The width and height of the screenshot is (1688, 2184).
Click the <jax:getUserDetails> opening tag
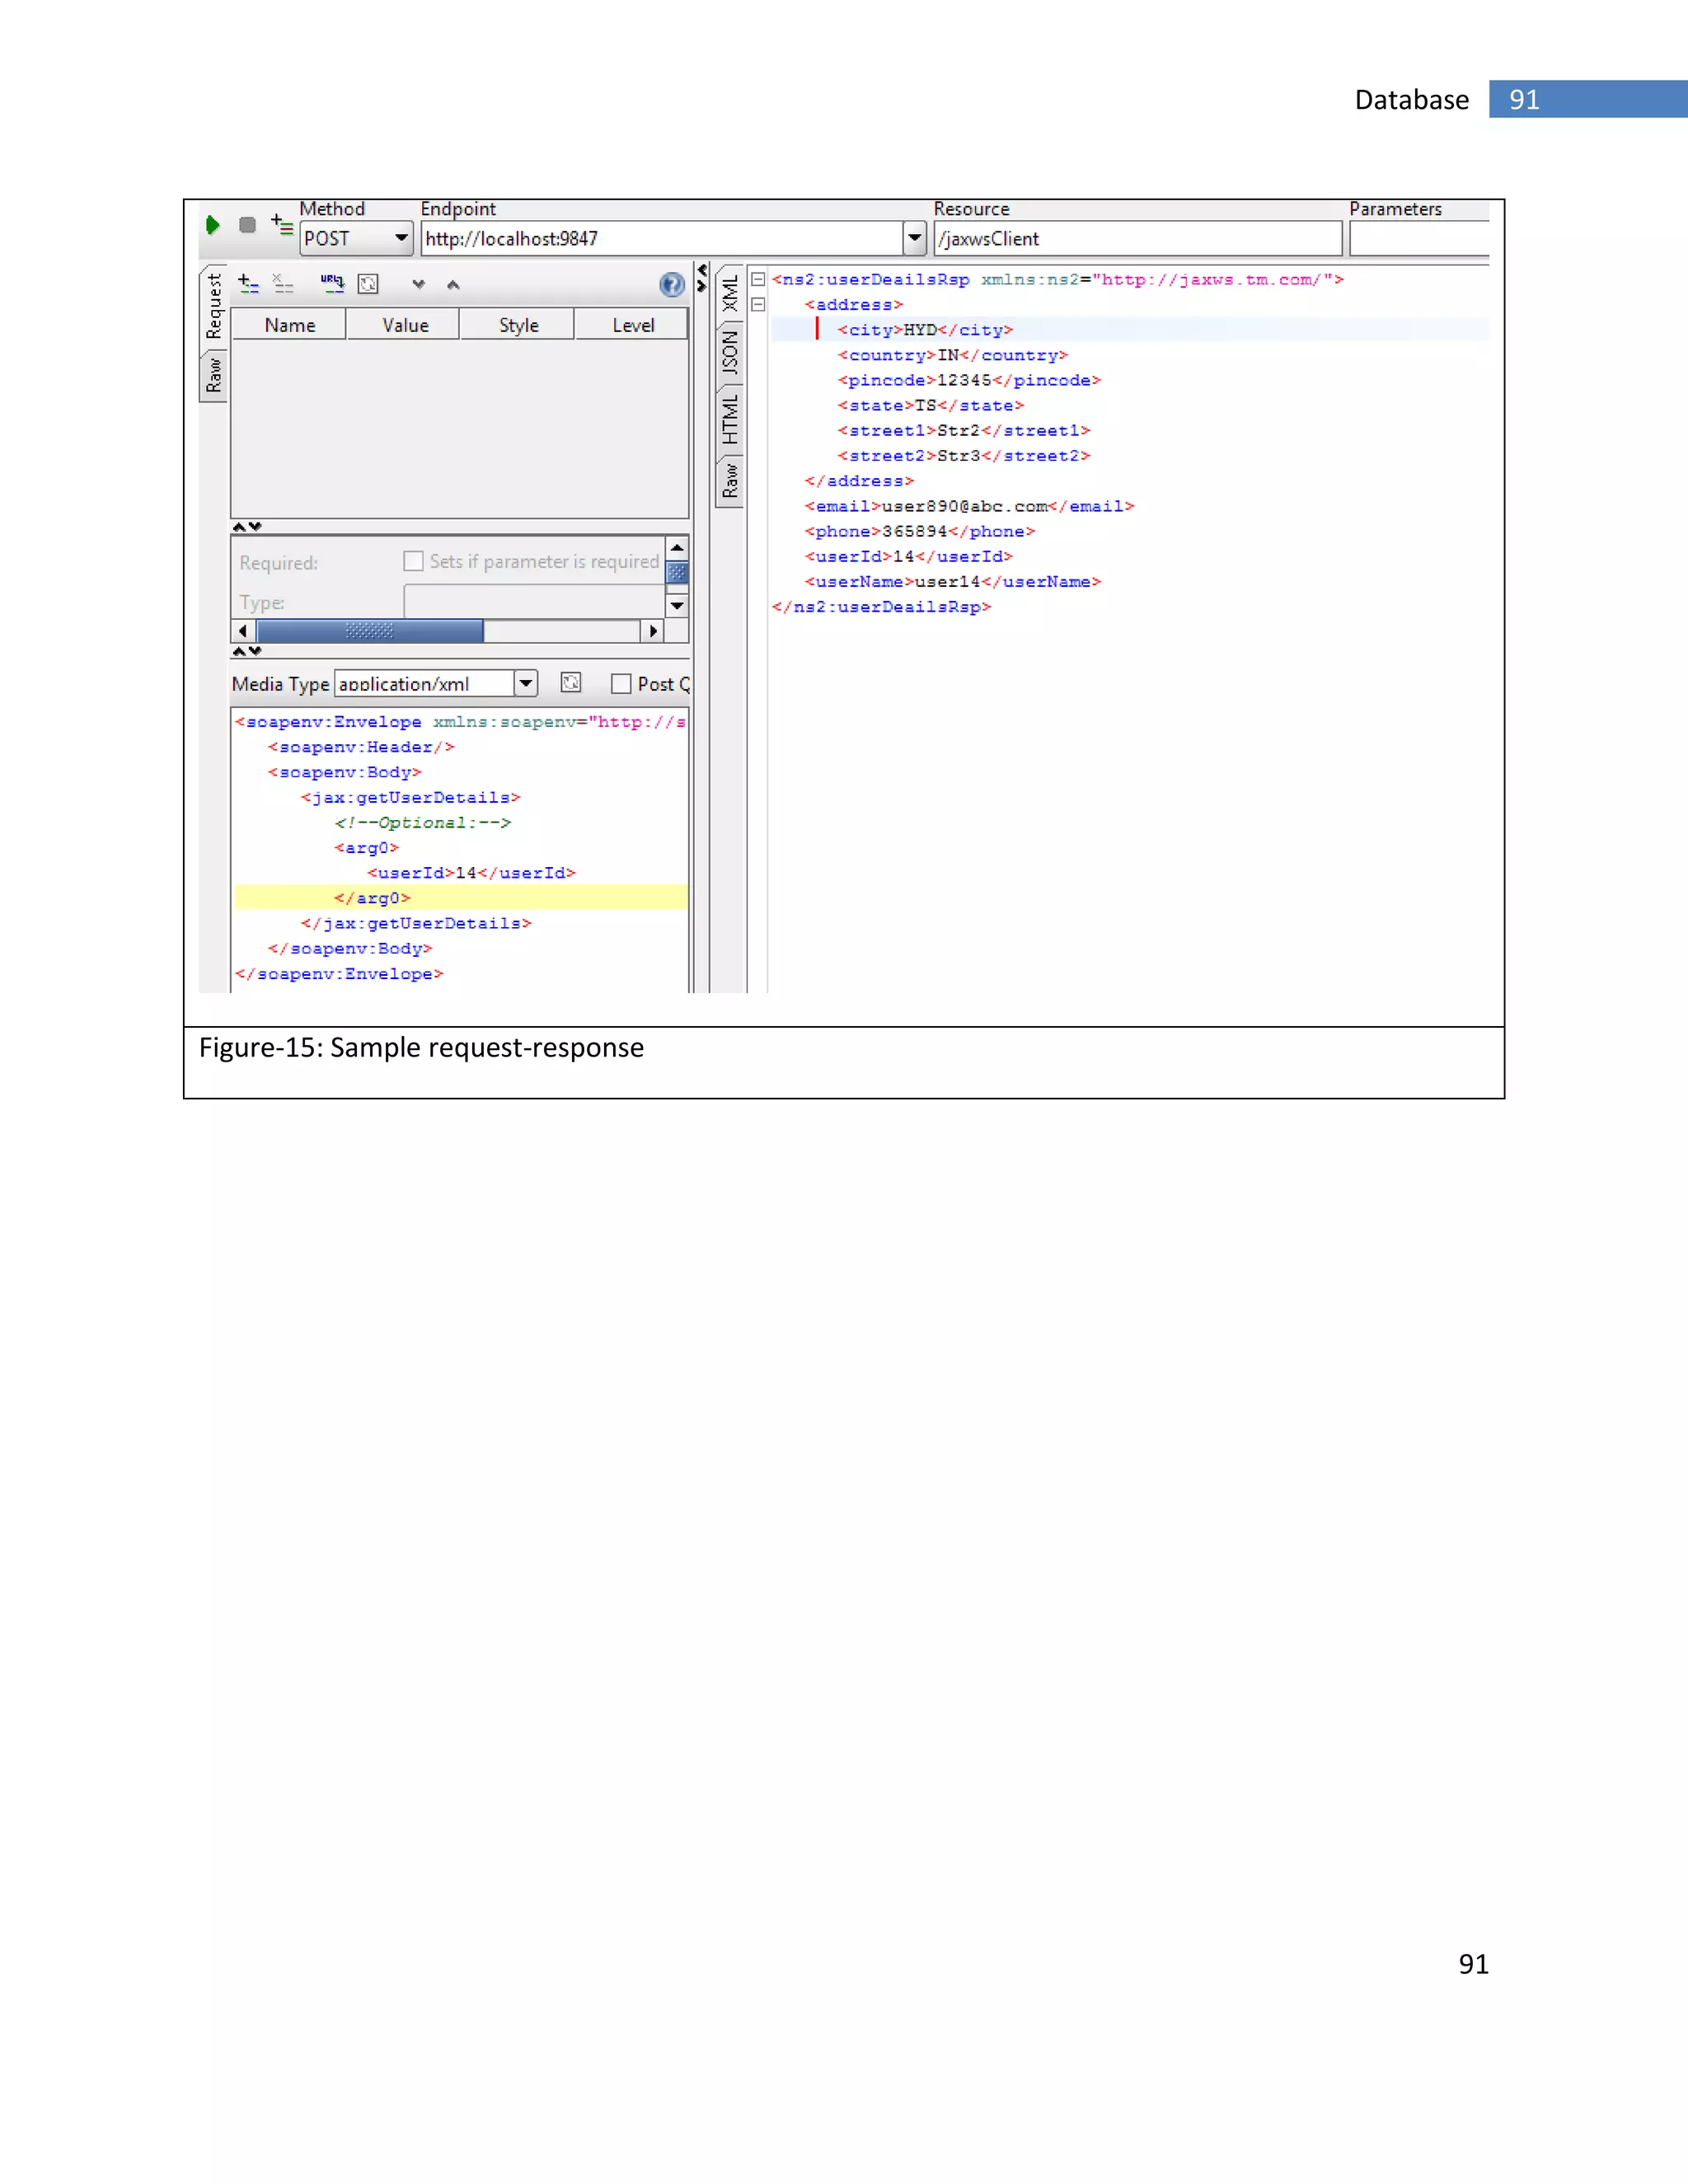tap(410, 797)
